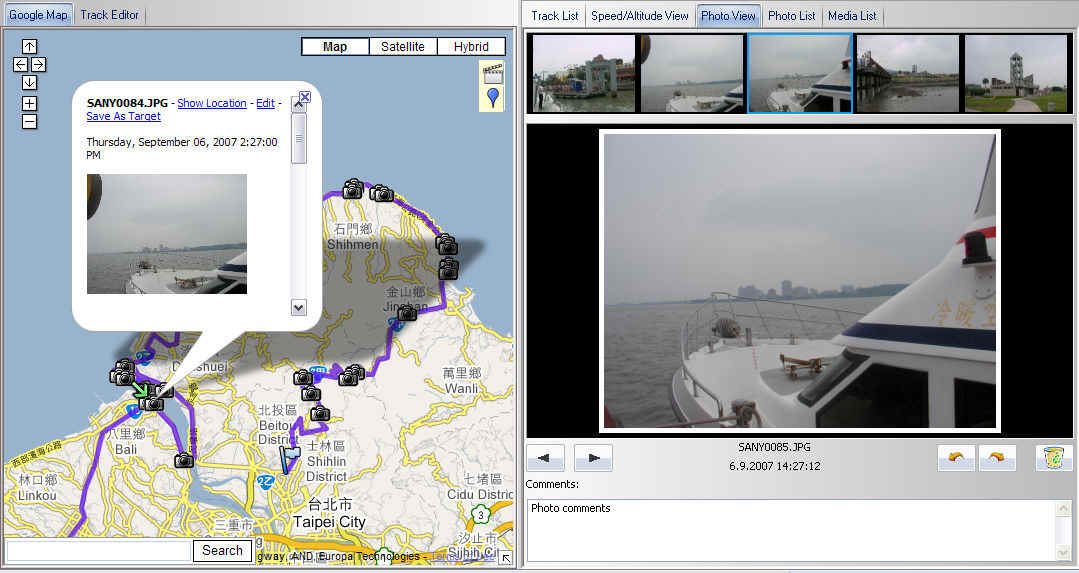This screenshot has width=1079, height=573.
Task: Click the blue flag marker near Shihlin
Action: point(290,459)
